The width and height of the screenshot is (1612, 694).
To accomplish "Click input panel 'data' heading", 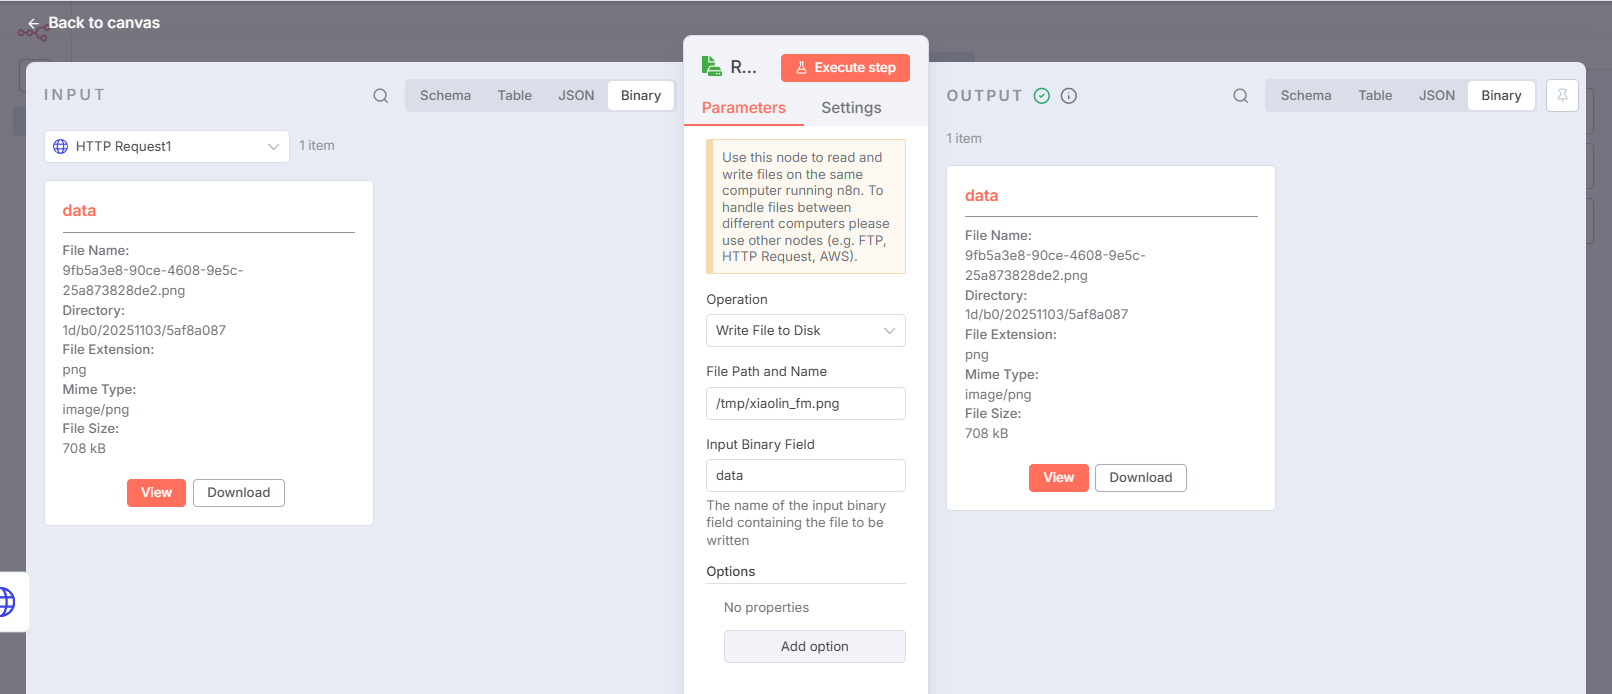I will click(79, 211).
